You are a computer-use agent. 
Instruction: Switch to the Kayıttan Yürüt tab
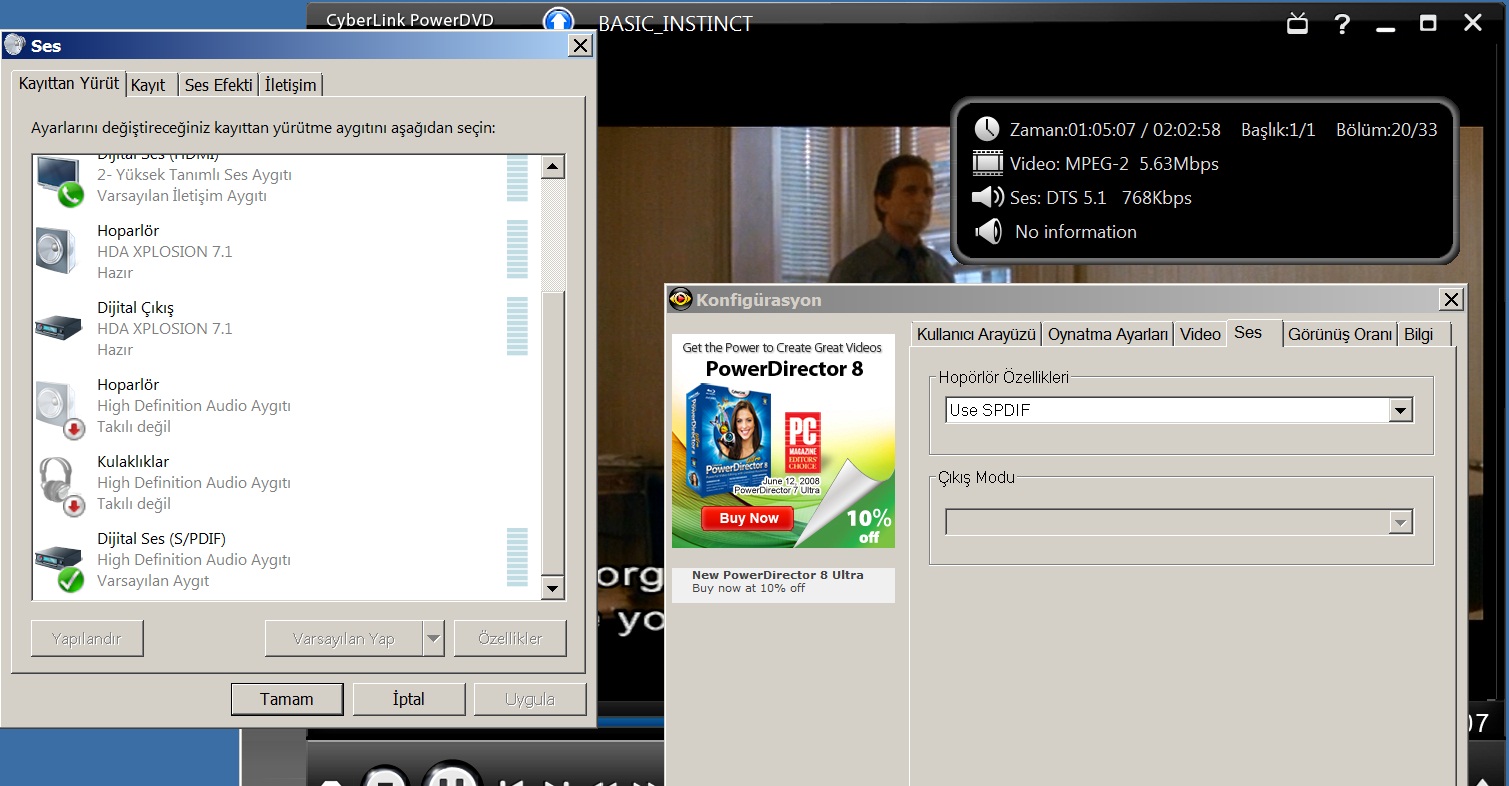[69, 84]
